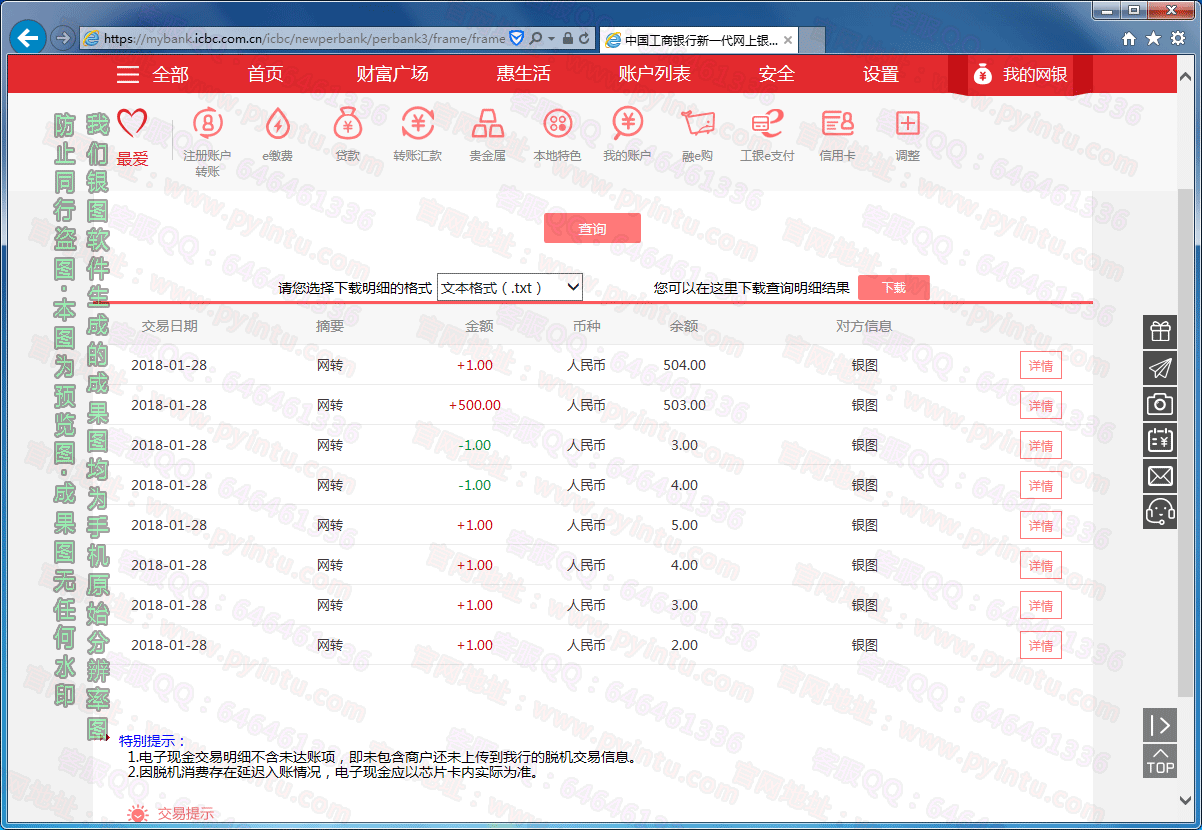Open the e缴费 water drop icon
Screen dimensions: 1202x830
277,124
